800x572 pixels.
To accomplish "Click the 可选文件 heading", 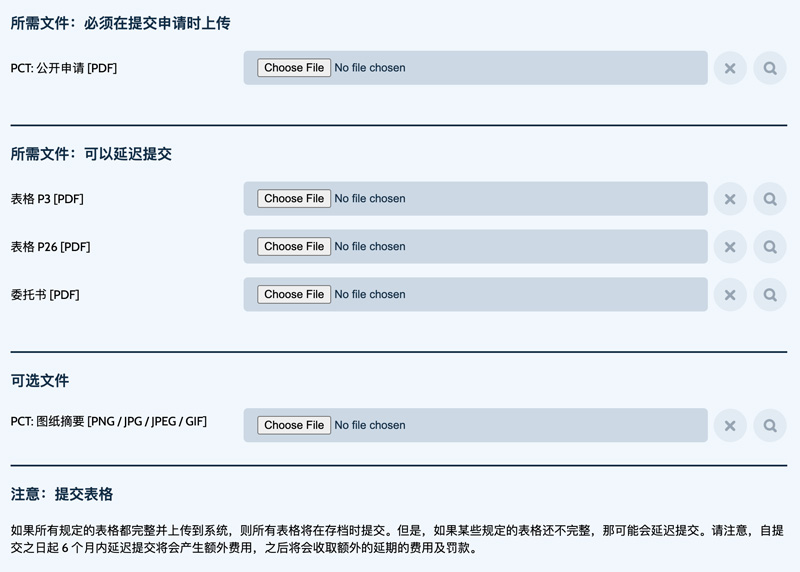I will pos(40,381).
